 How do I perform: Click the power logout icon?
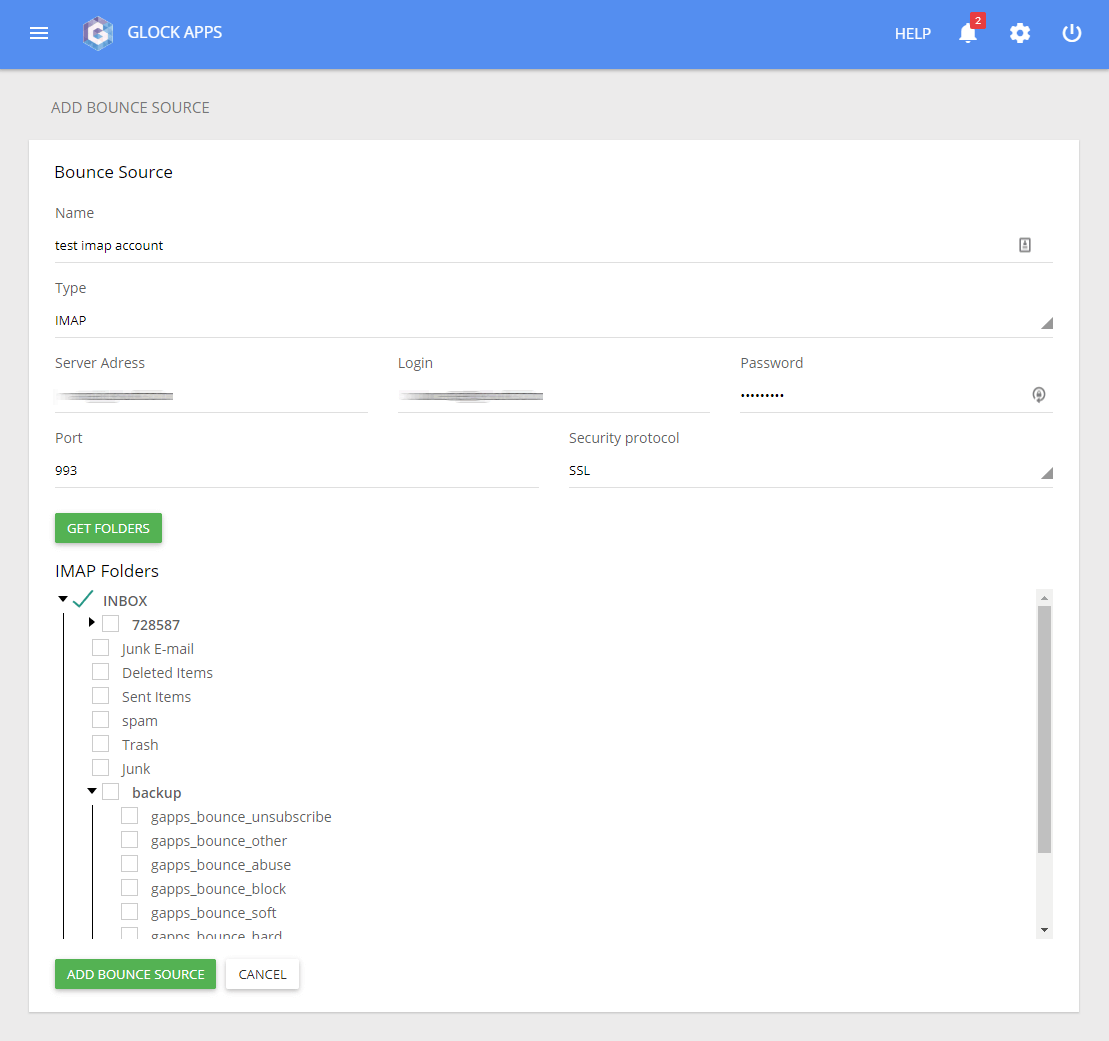click(x=1071, y=33)
